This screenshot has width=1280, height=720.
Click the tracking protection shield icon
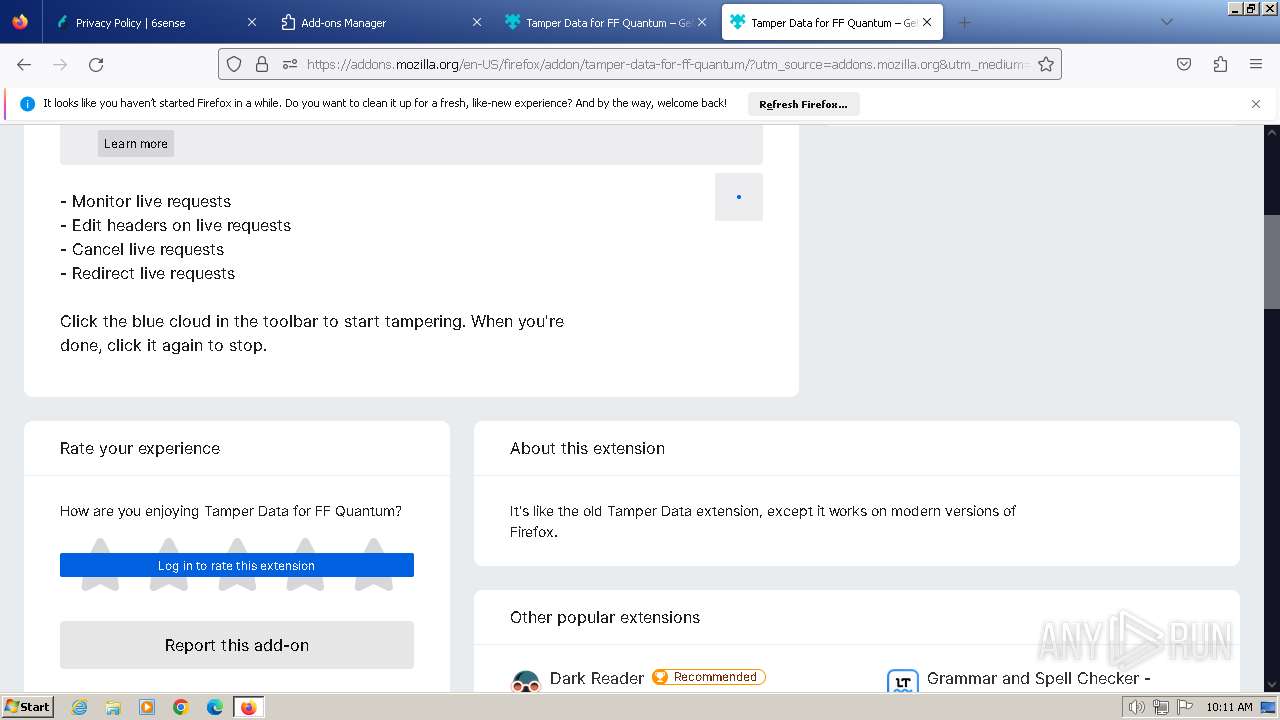[234, 64]
